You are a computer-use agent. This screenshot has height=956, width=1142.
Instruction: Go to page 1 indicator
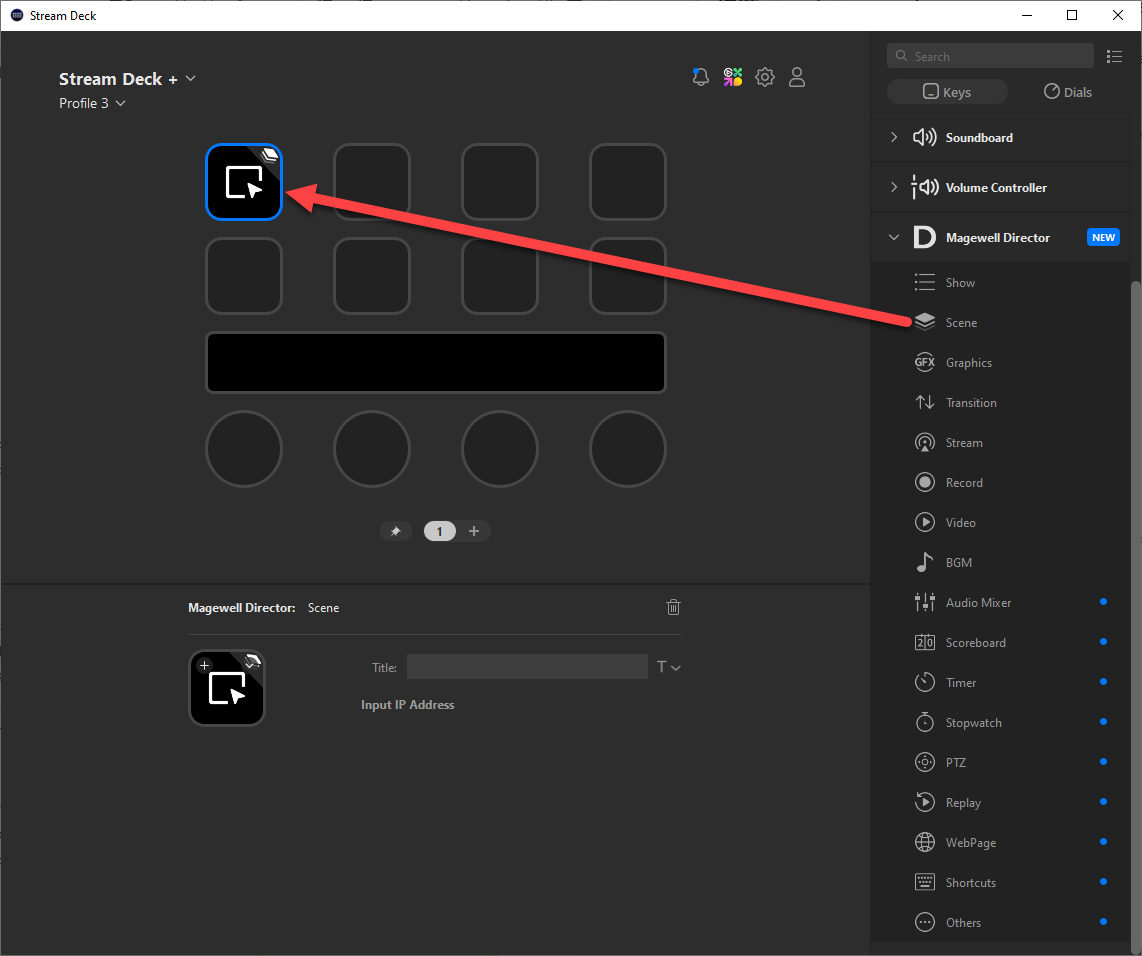(440, 532)
